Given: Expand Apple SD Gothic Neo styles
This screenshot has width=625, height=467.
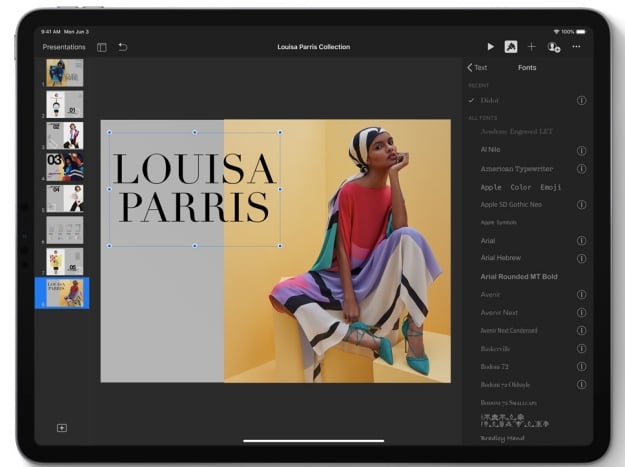Looking at the screenshot, I should pos(581,204).
